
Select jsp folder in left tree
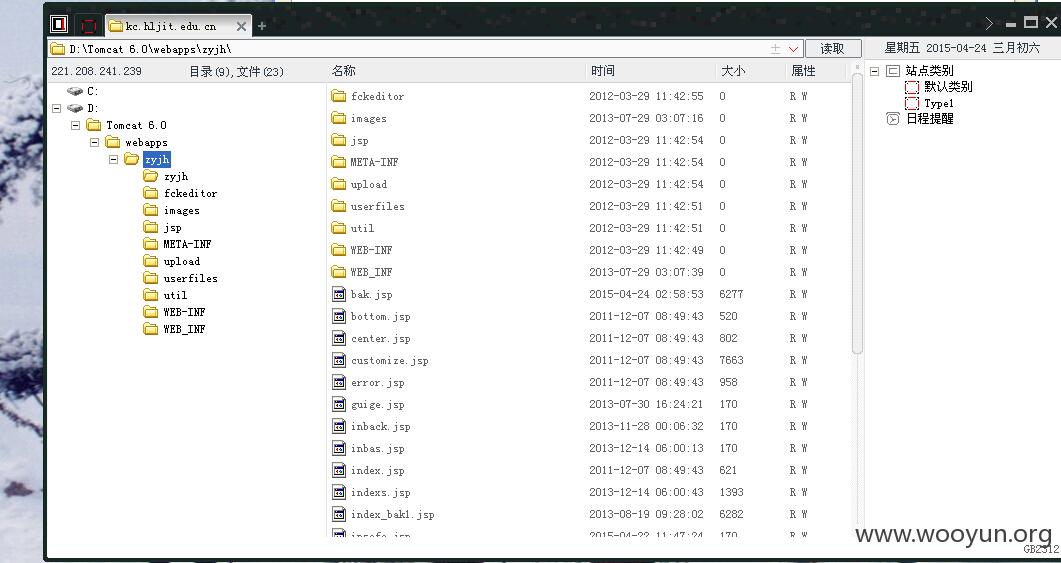[x=173, y=227]
